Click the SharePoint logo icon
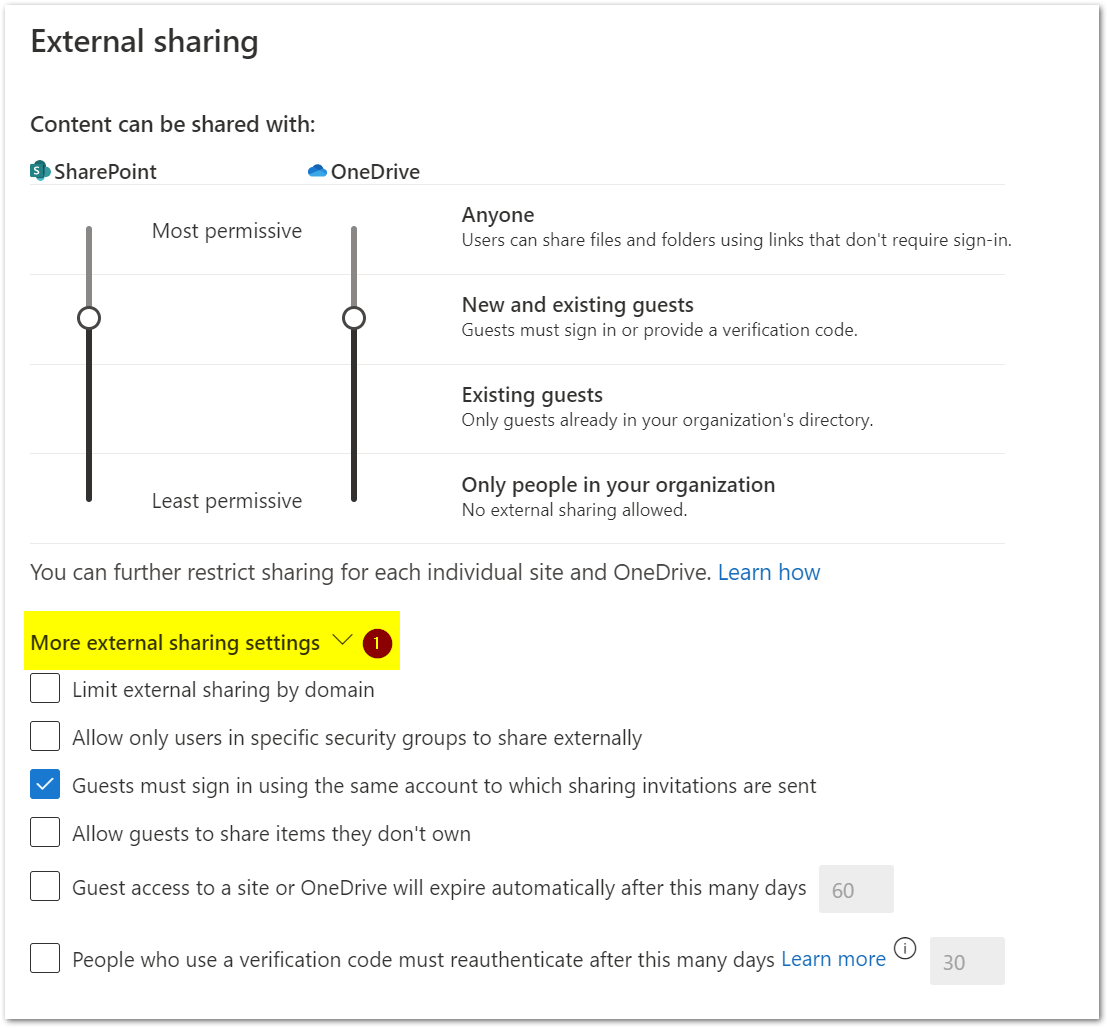 40,171
